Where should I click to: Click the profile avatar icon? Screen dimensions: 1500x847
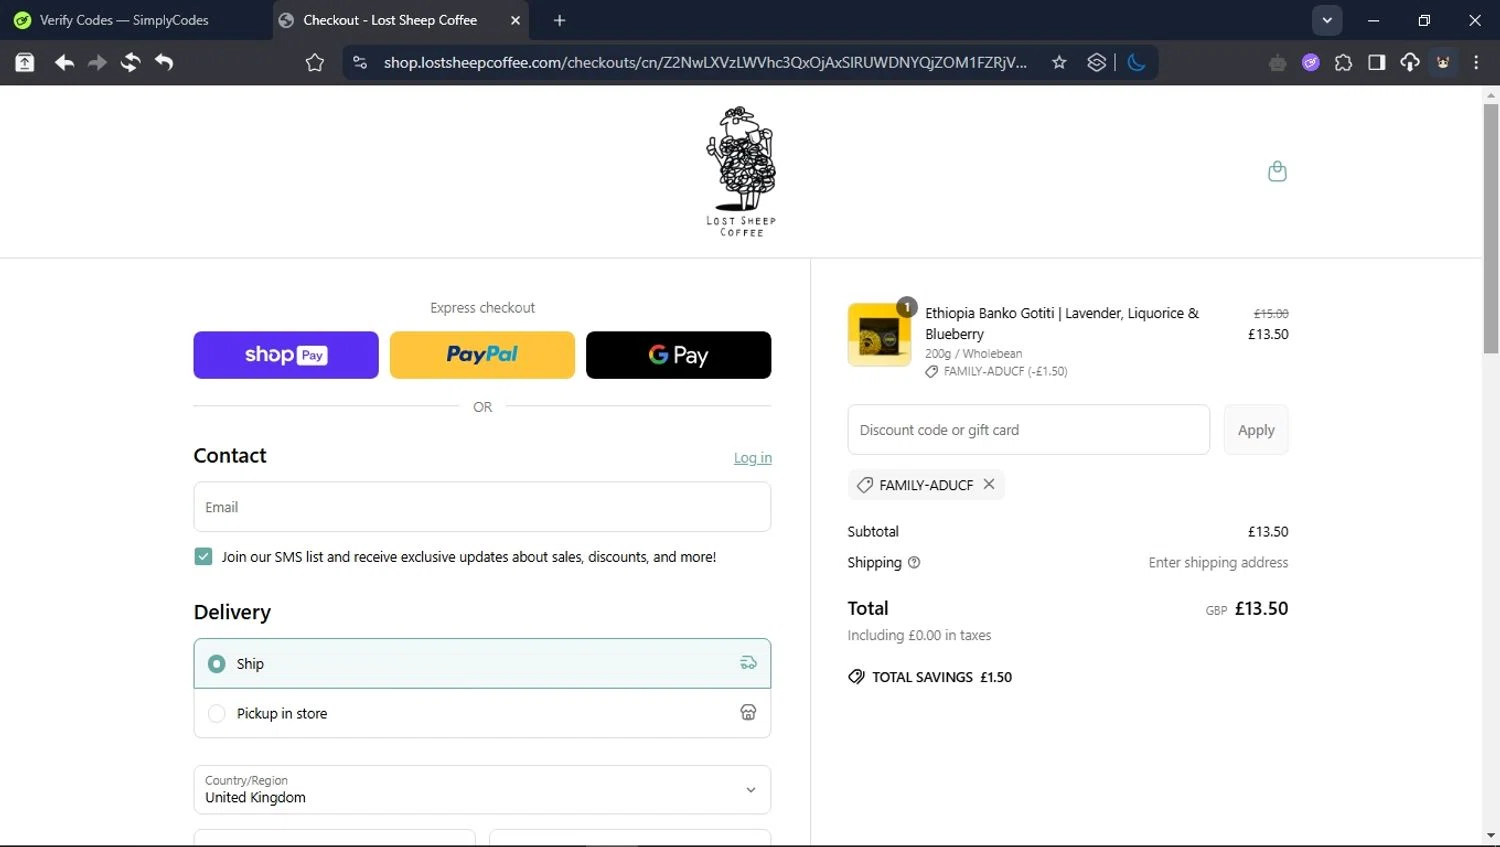pyautogui.click(x=1443, y=62)
